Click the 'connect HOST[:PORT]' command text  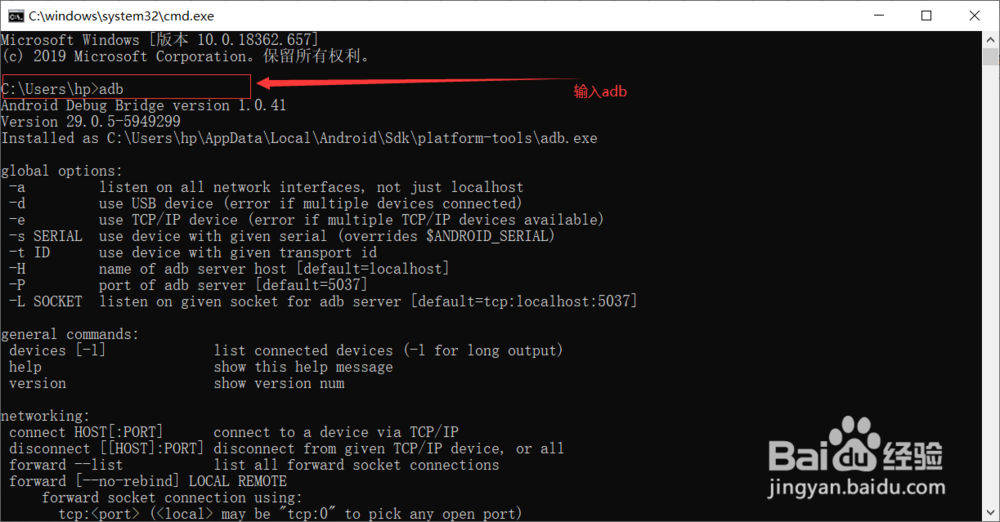click(x=86, y=432)
